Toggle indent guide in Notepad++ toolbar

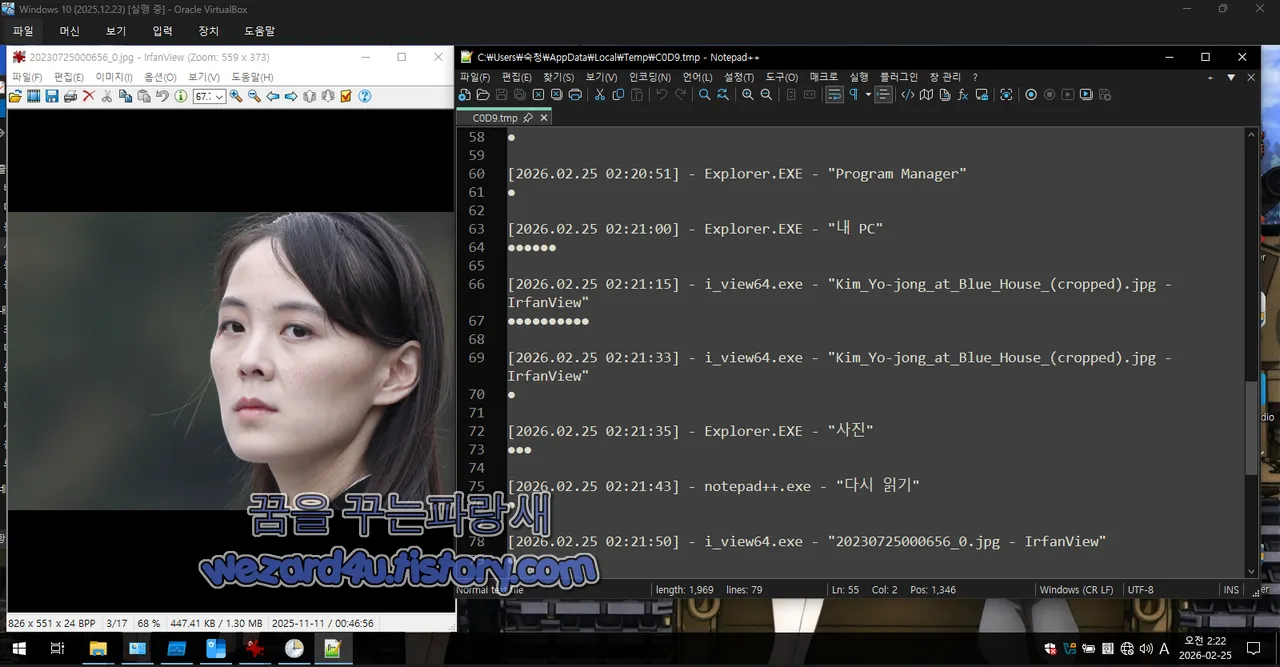pyautogui.click(x=883, y=95)
